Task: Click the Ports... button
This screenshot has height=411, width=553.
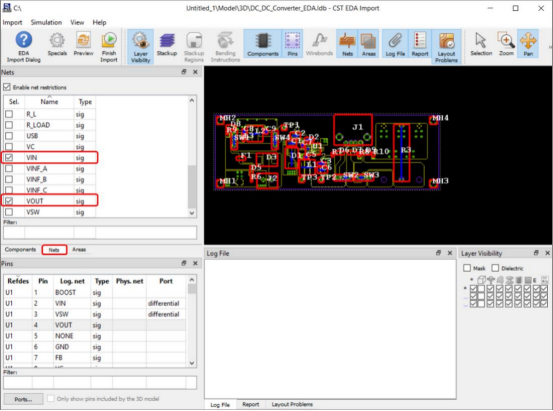Action: [23, 399]
